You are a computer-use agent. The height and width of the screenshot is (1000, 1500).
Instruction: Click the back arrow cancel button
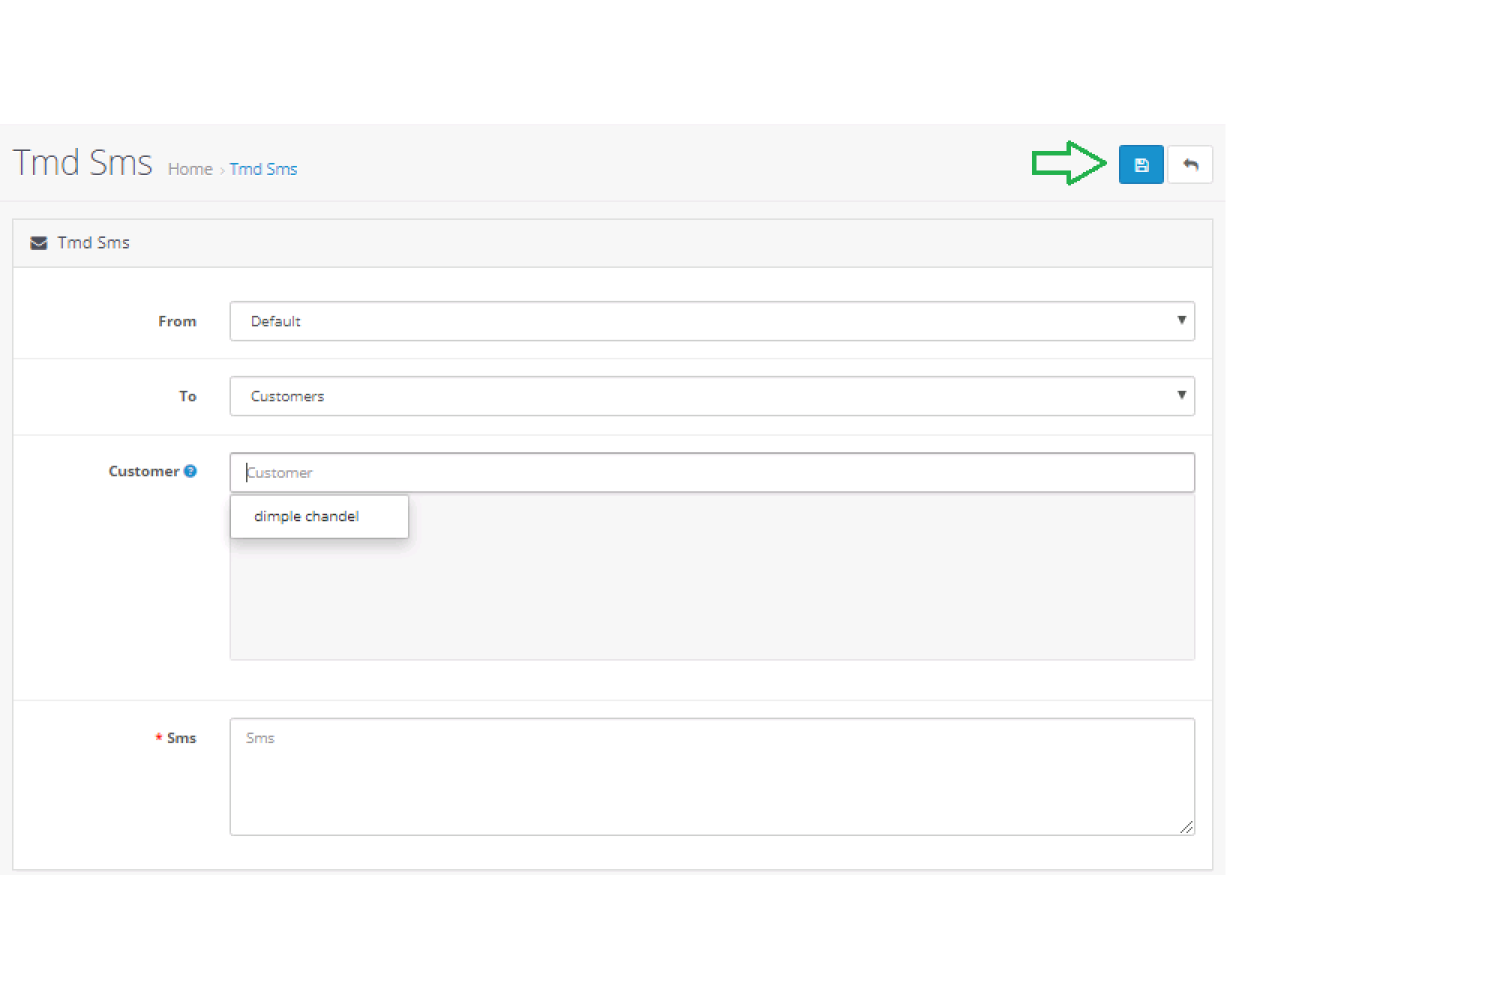click(1190, 165)
